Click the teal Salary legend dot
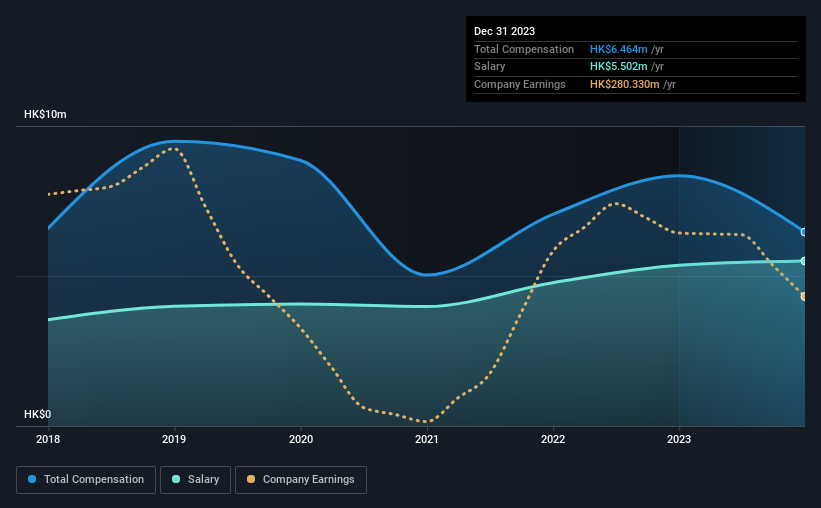The height and width of the screenshot is (508, 821). (x=176, y=479)
